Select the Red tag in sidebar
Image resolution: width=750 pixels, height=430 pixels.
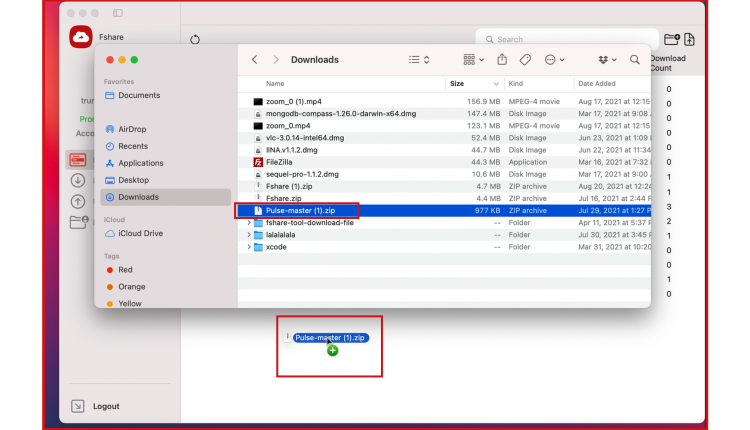[x=165, y=270]
